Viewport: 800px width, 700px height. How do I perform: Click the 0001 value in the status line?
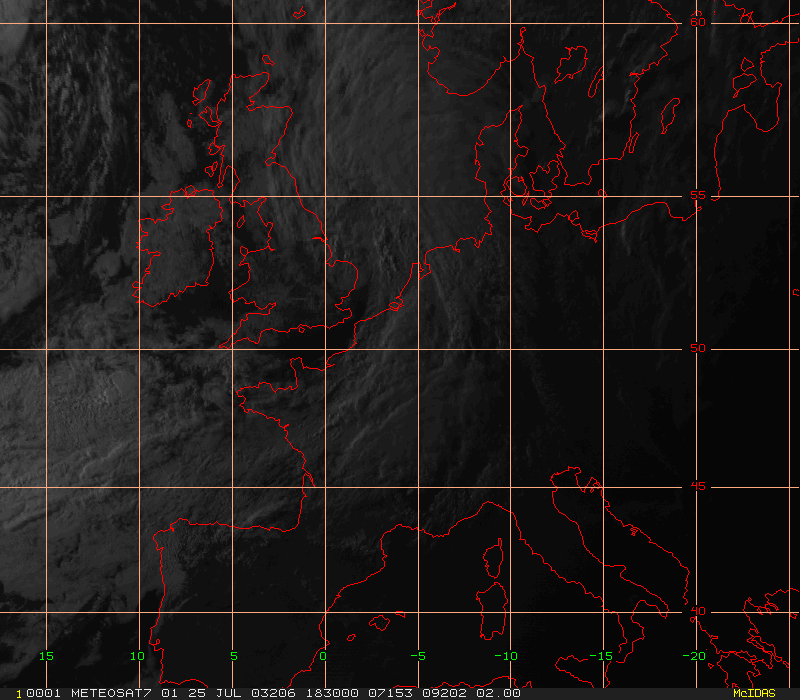pos(43,693)
